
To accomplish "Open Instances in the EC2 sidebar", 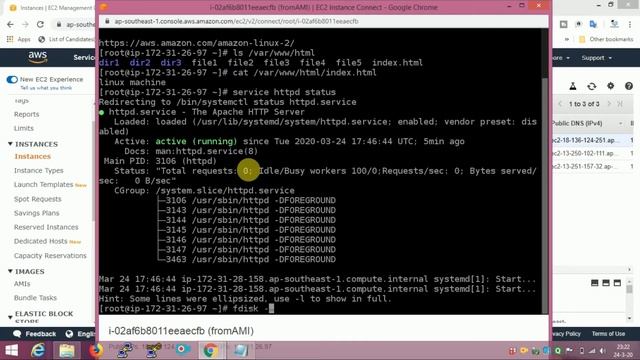I will [33, 156].
